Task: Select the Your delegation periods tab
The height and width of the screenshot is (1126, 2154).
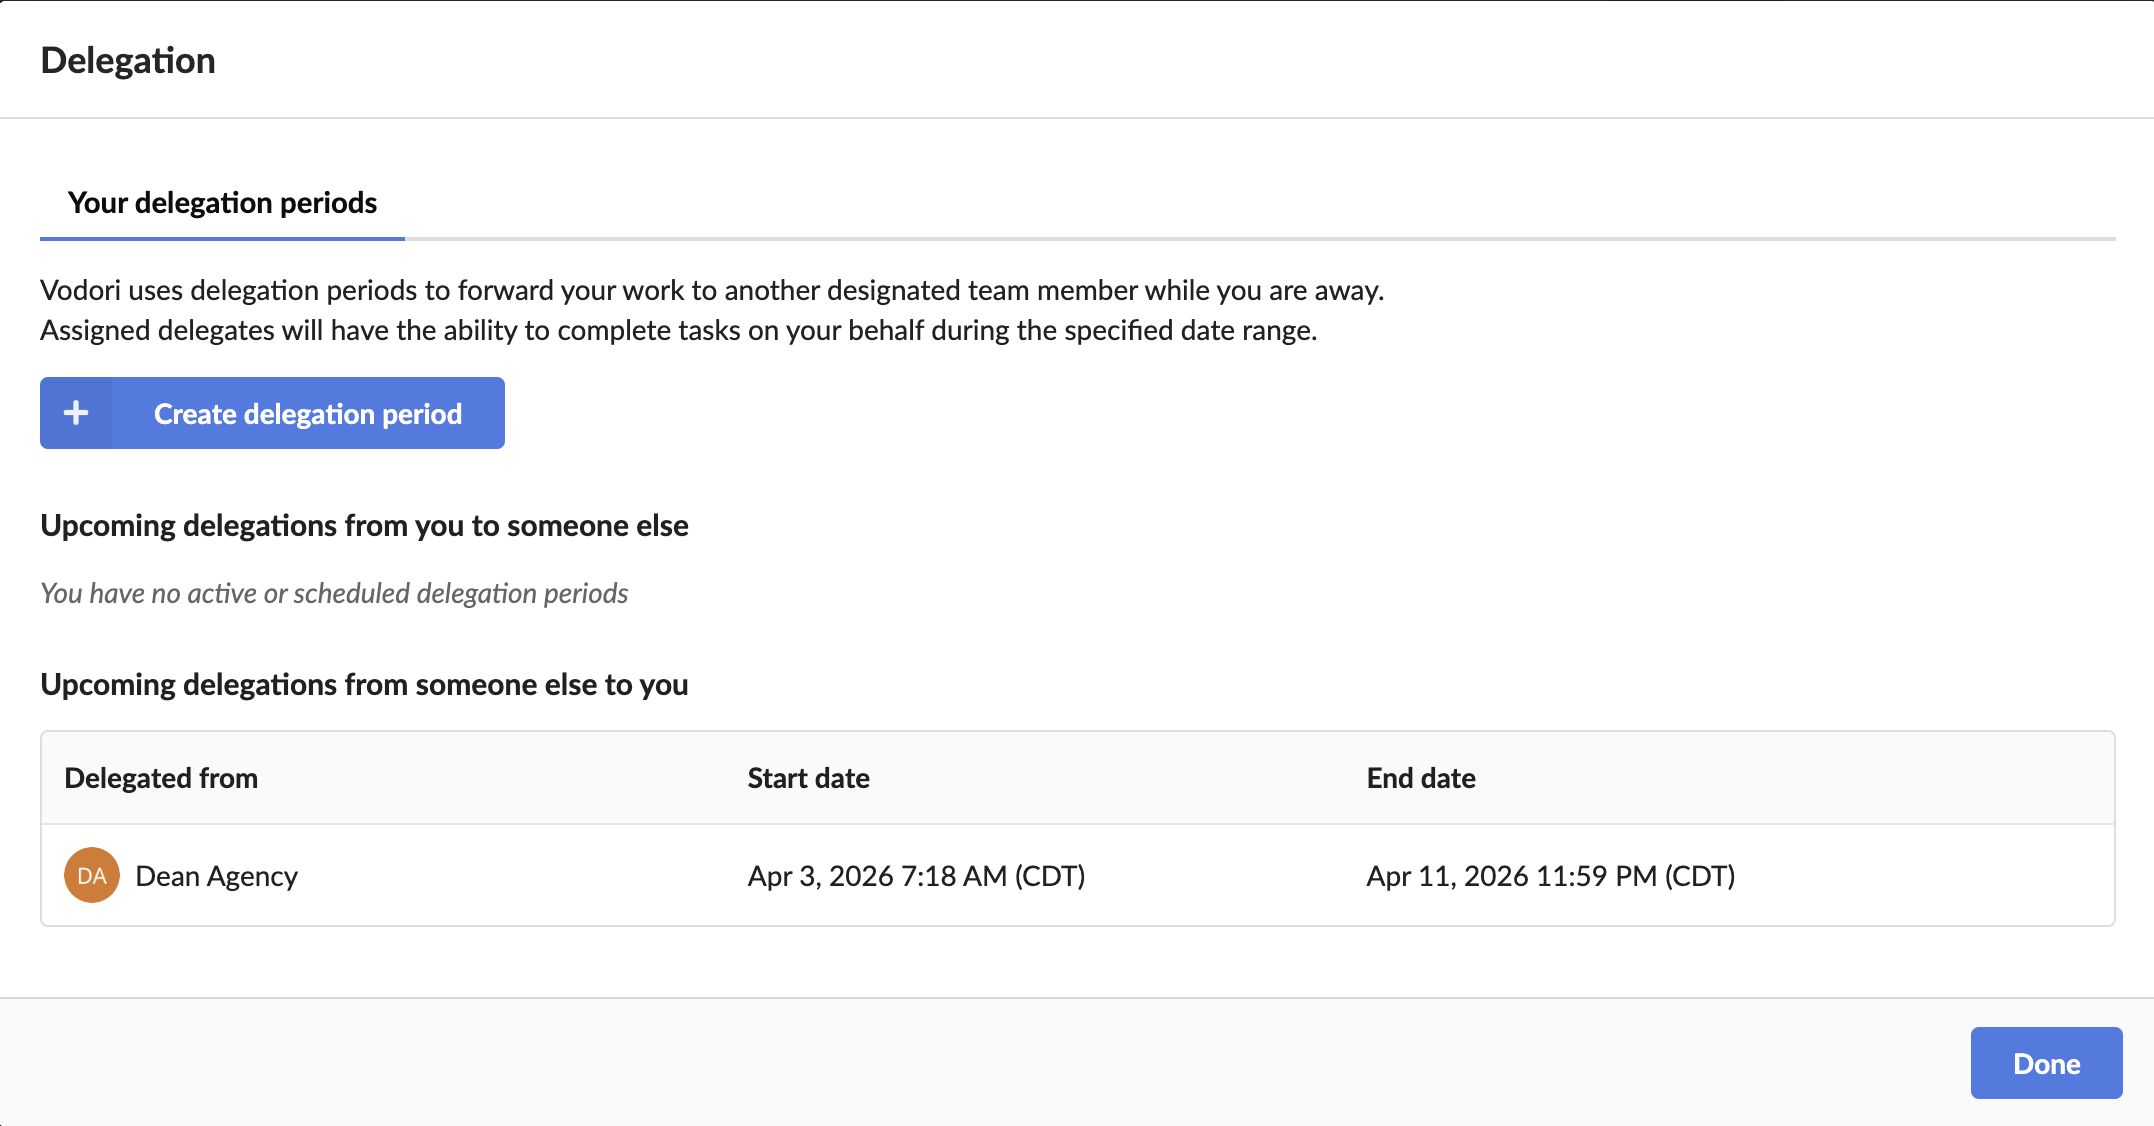Action: pyautogui.click(x=222, y=203)
